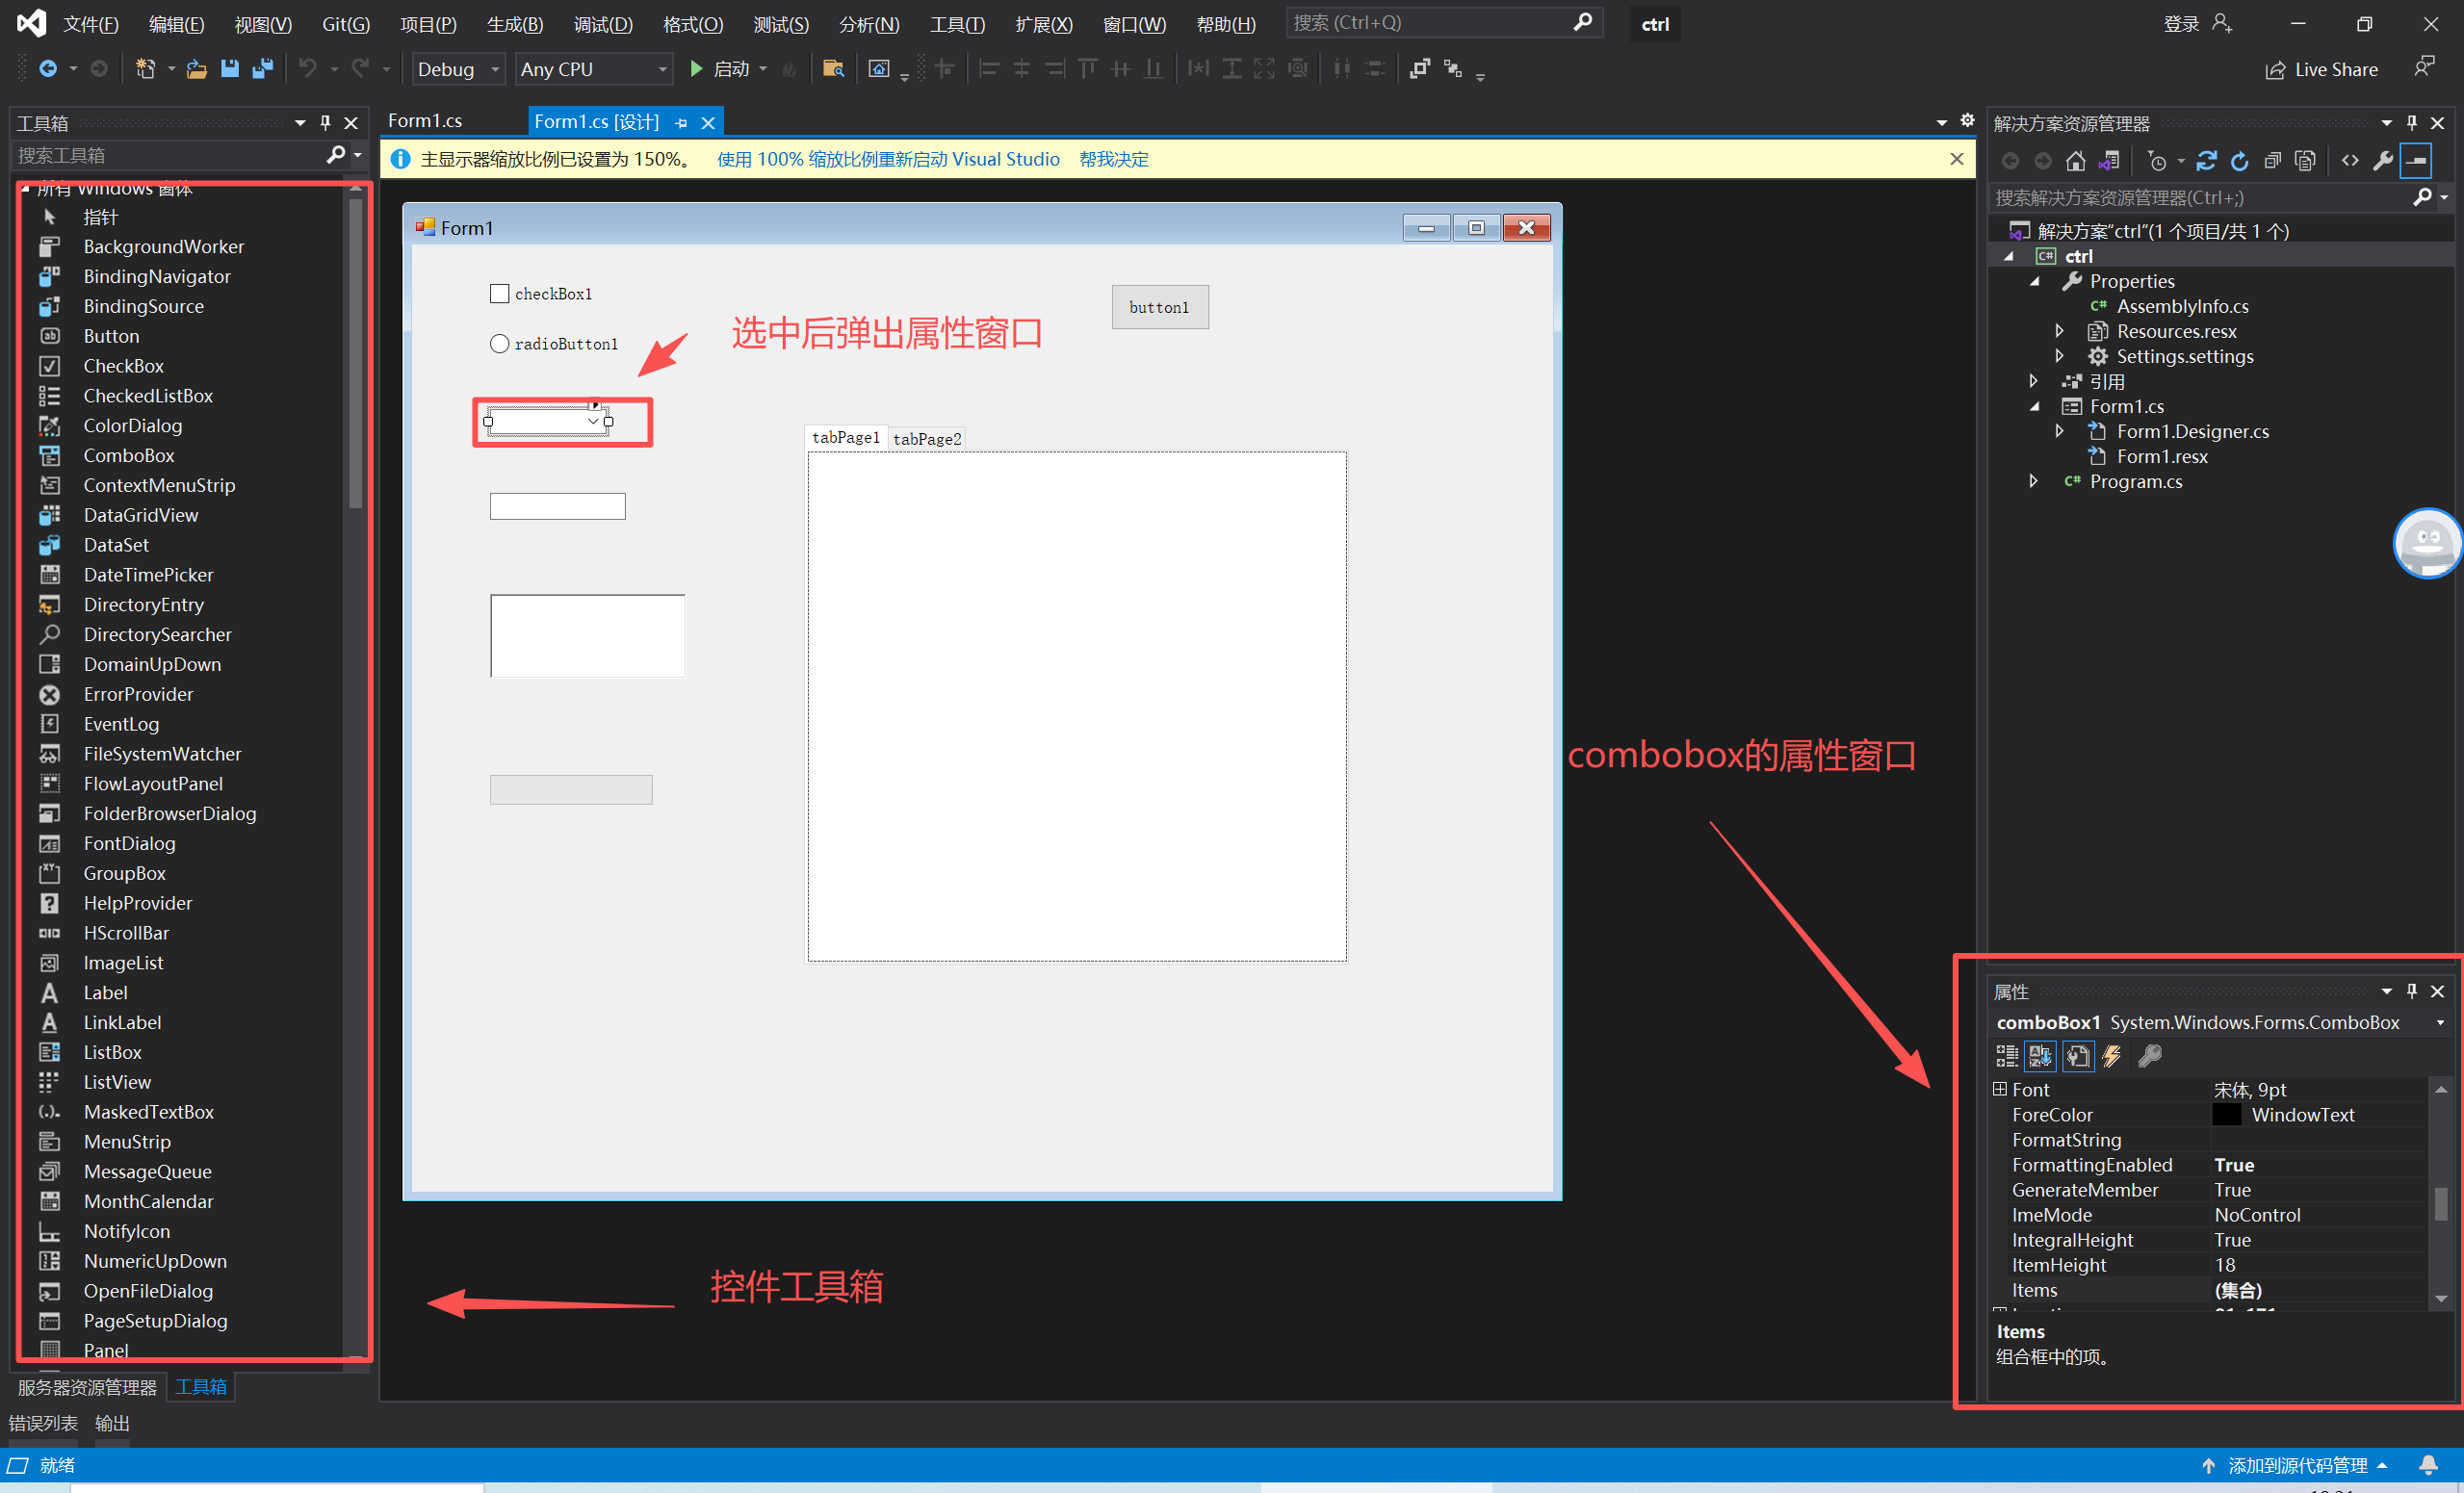Switch to tabPage2 on the form
The image size is (2464, 1493).
click(927, 438)
